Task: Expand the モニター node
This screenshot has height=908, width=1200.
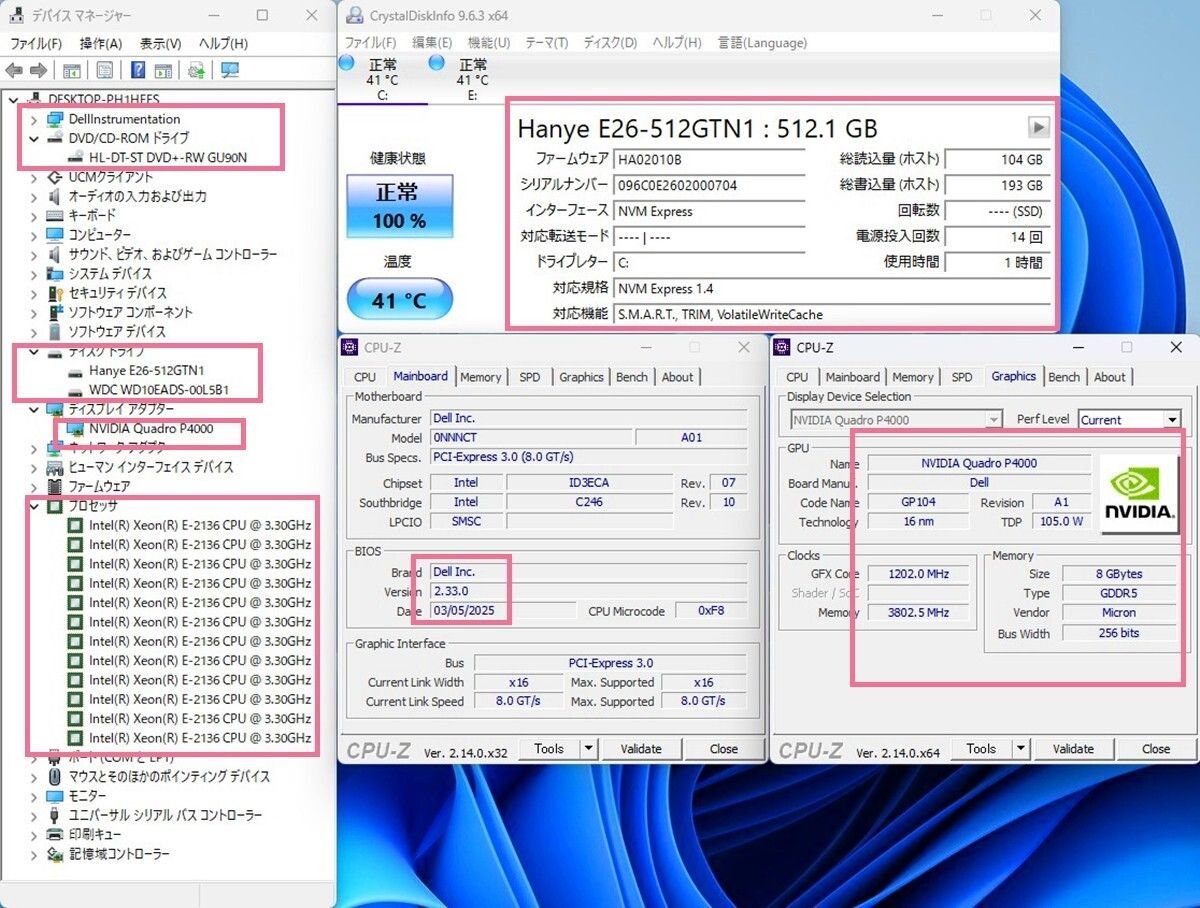Action: click(34, 796)
